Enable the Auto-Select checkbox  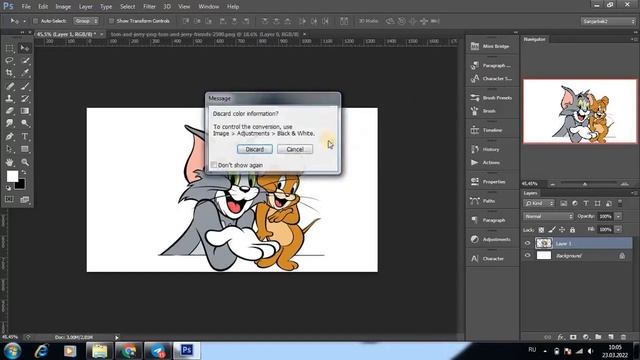36,21
